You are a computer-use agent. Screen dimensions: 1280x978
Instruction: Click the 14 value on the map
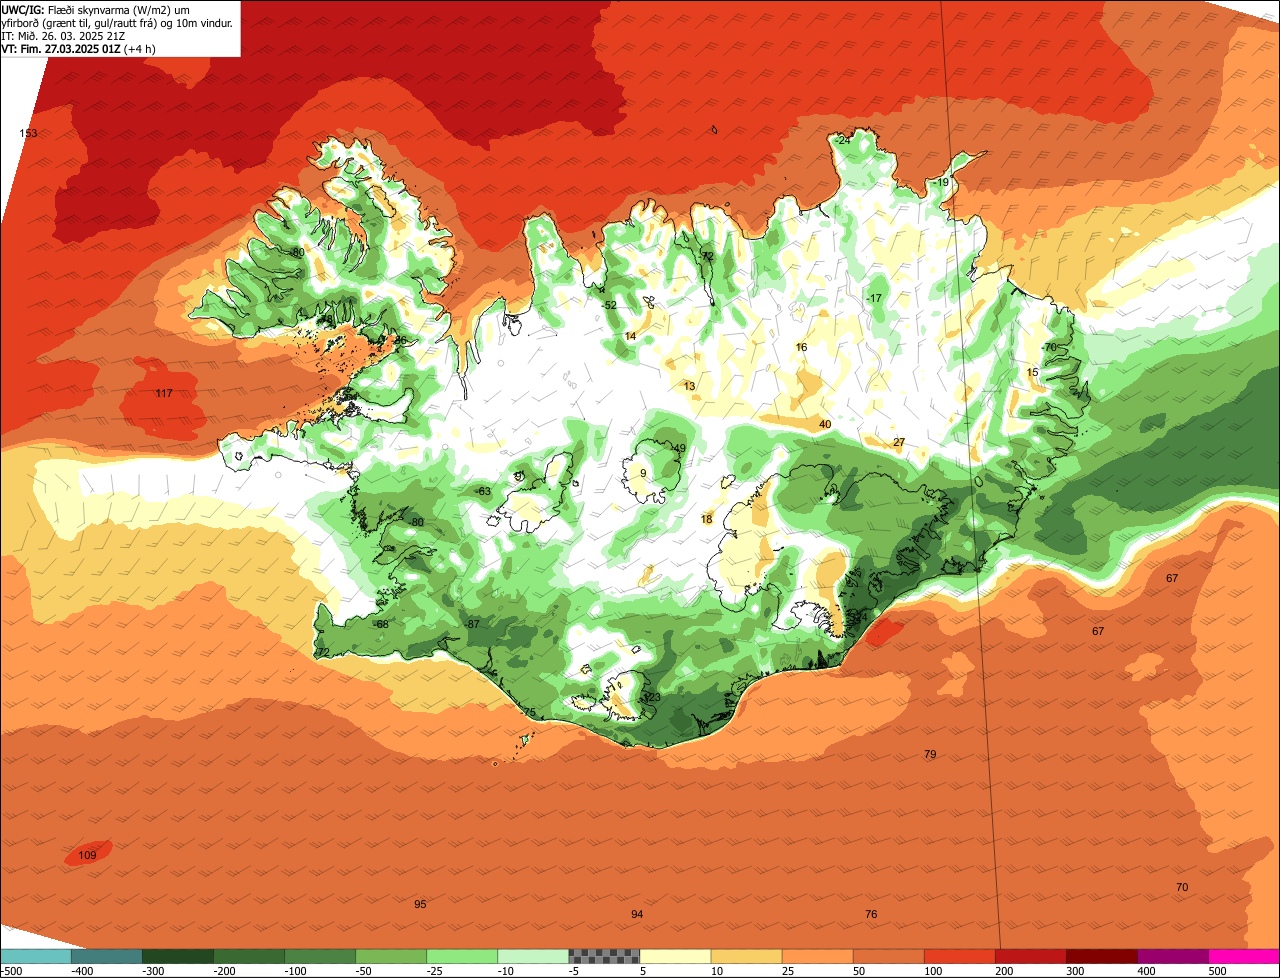630,336
